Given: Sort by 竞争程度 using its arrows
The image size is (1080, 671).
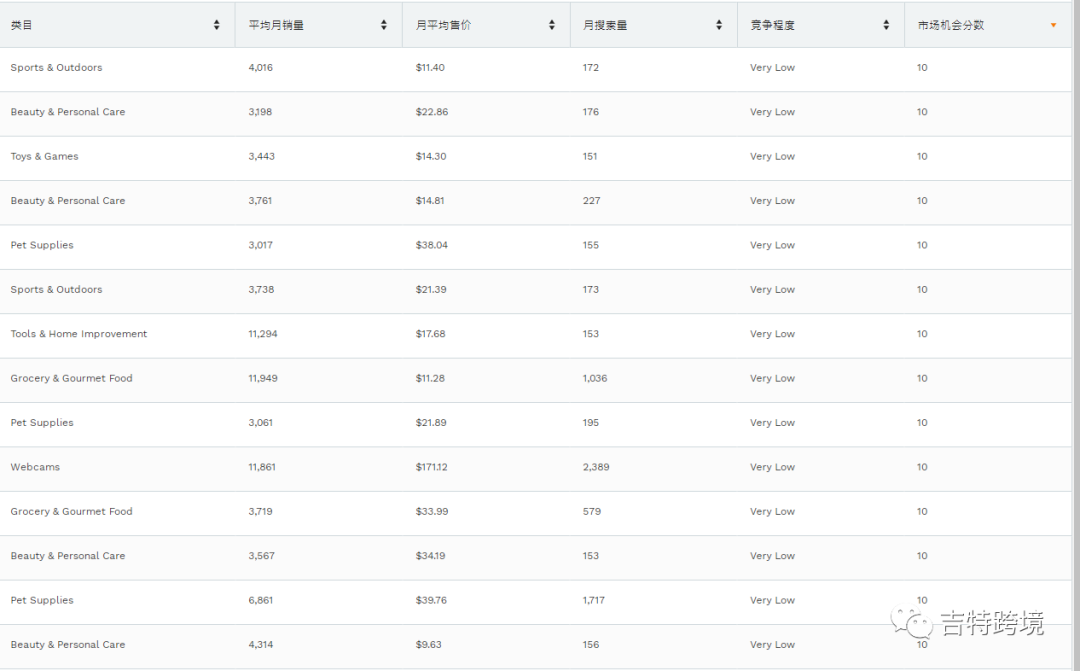Looking at the screenshot, I should coord(886,25).
